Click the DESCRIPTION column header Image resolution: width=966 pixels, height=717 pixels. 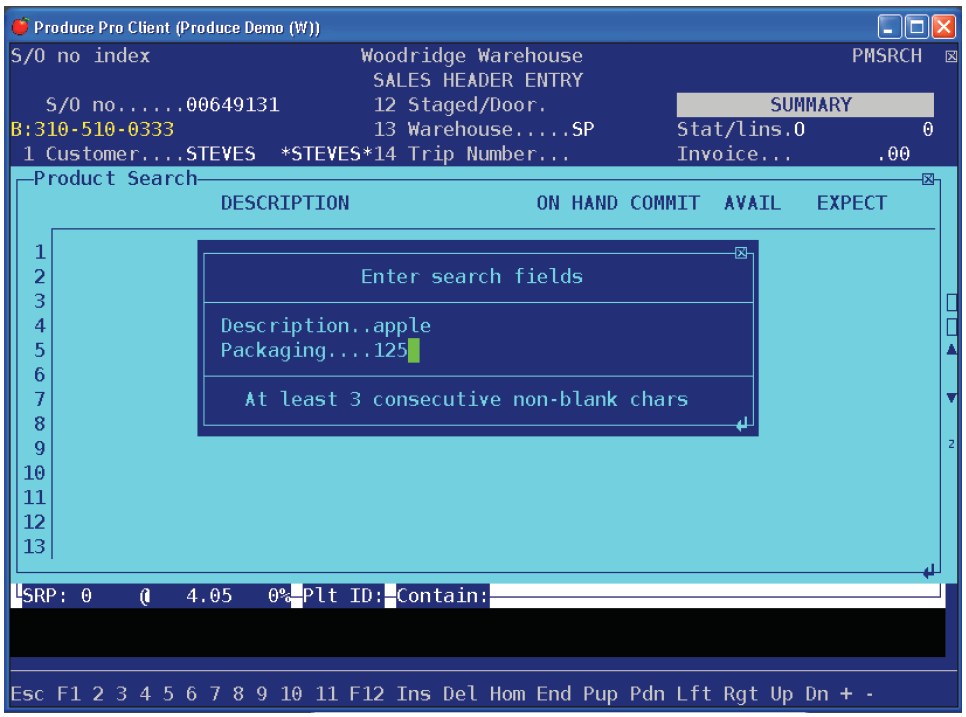pos(285,203)
